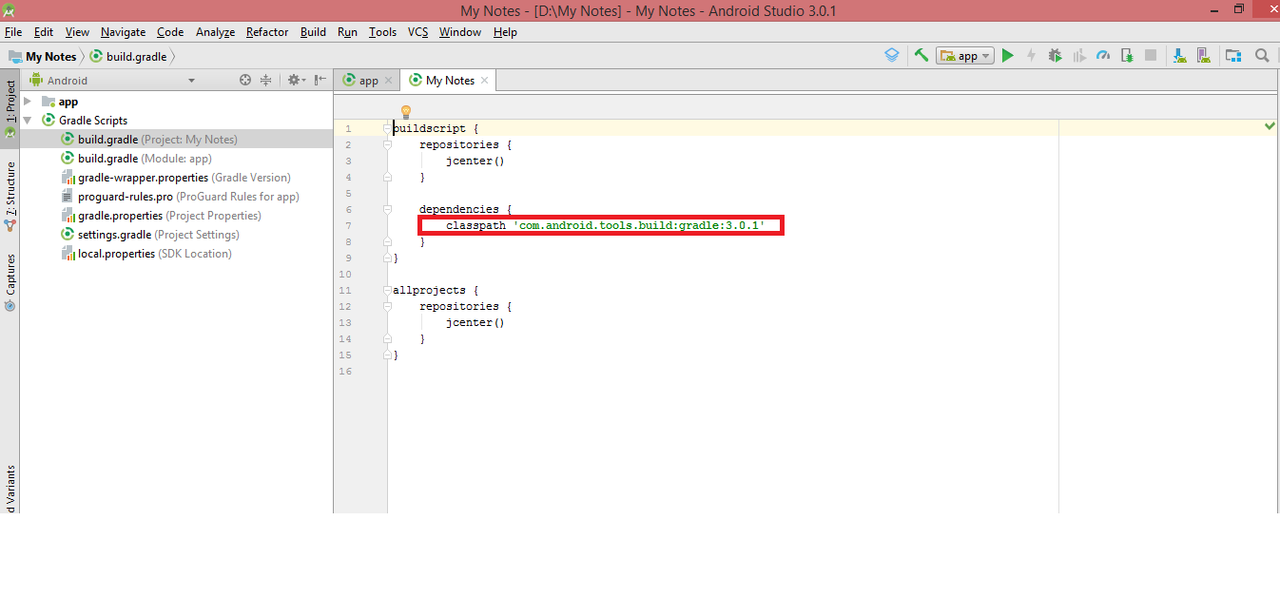Run the app with green play button

click(1008, 56)
